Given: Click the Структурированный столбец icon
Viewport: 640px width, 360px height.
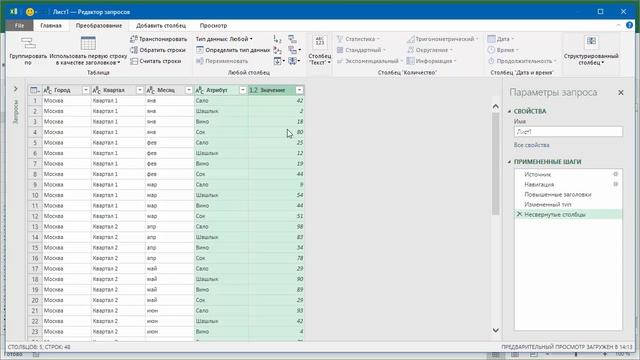Looking at the screenshot, I should coord(591,42).
